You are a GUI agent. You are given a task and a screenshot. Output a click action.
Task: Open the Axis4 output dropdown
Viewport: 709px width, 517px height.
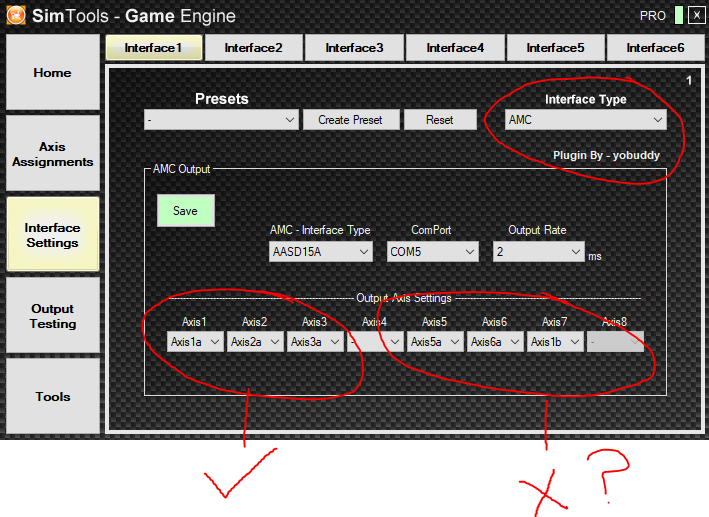(375, 342)
